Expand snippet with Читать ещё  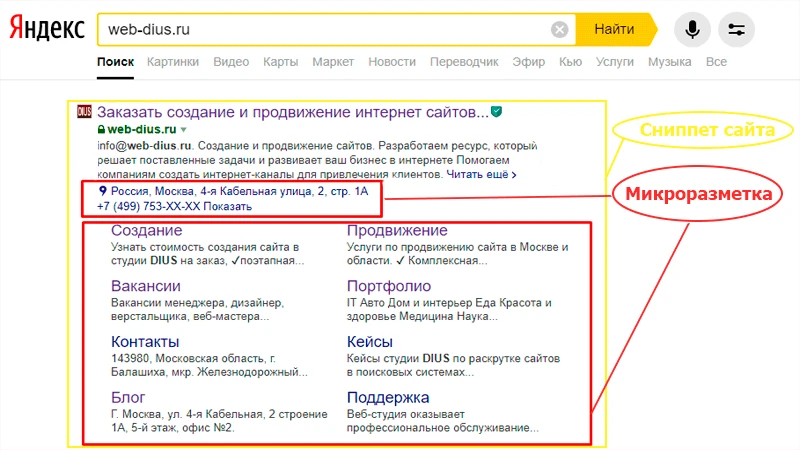(481, 174)
